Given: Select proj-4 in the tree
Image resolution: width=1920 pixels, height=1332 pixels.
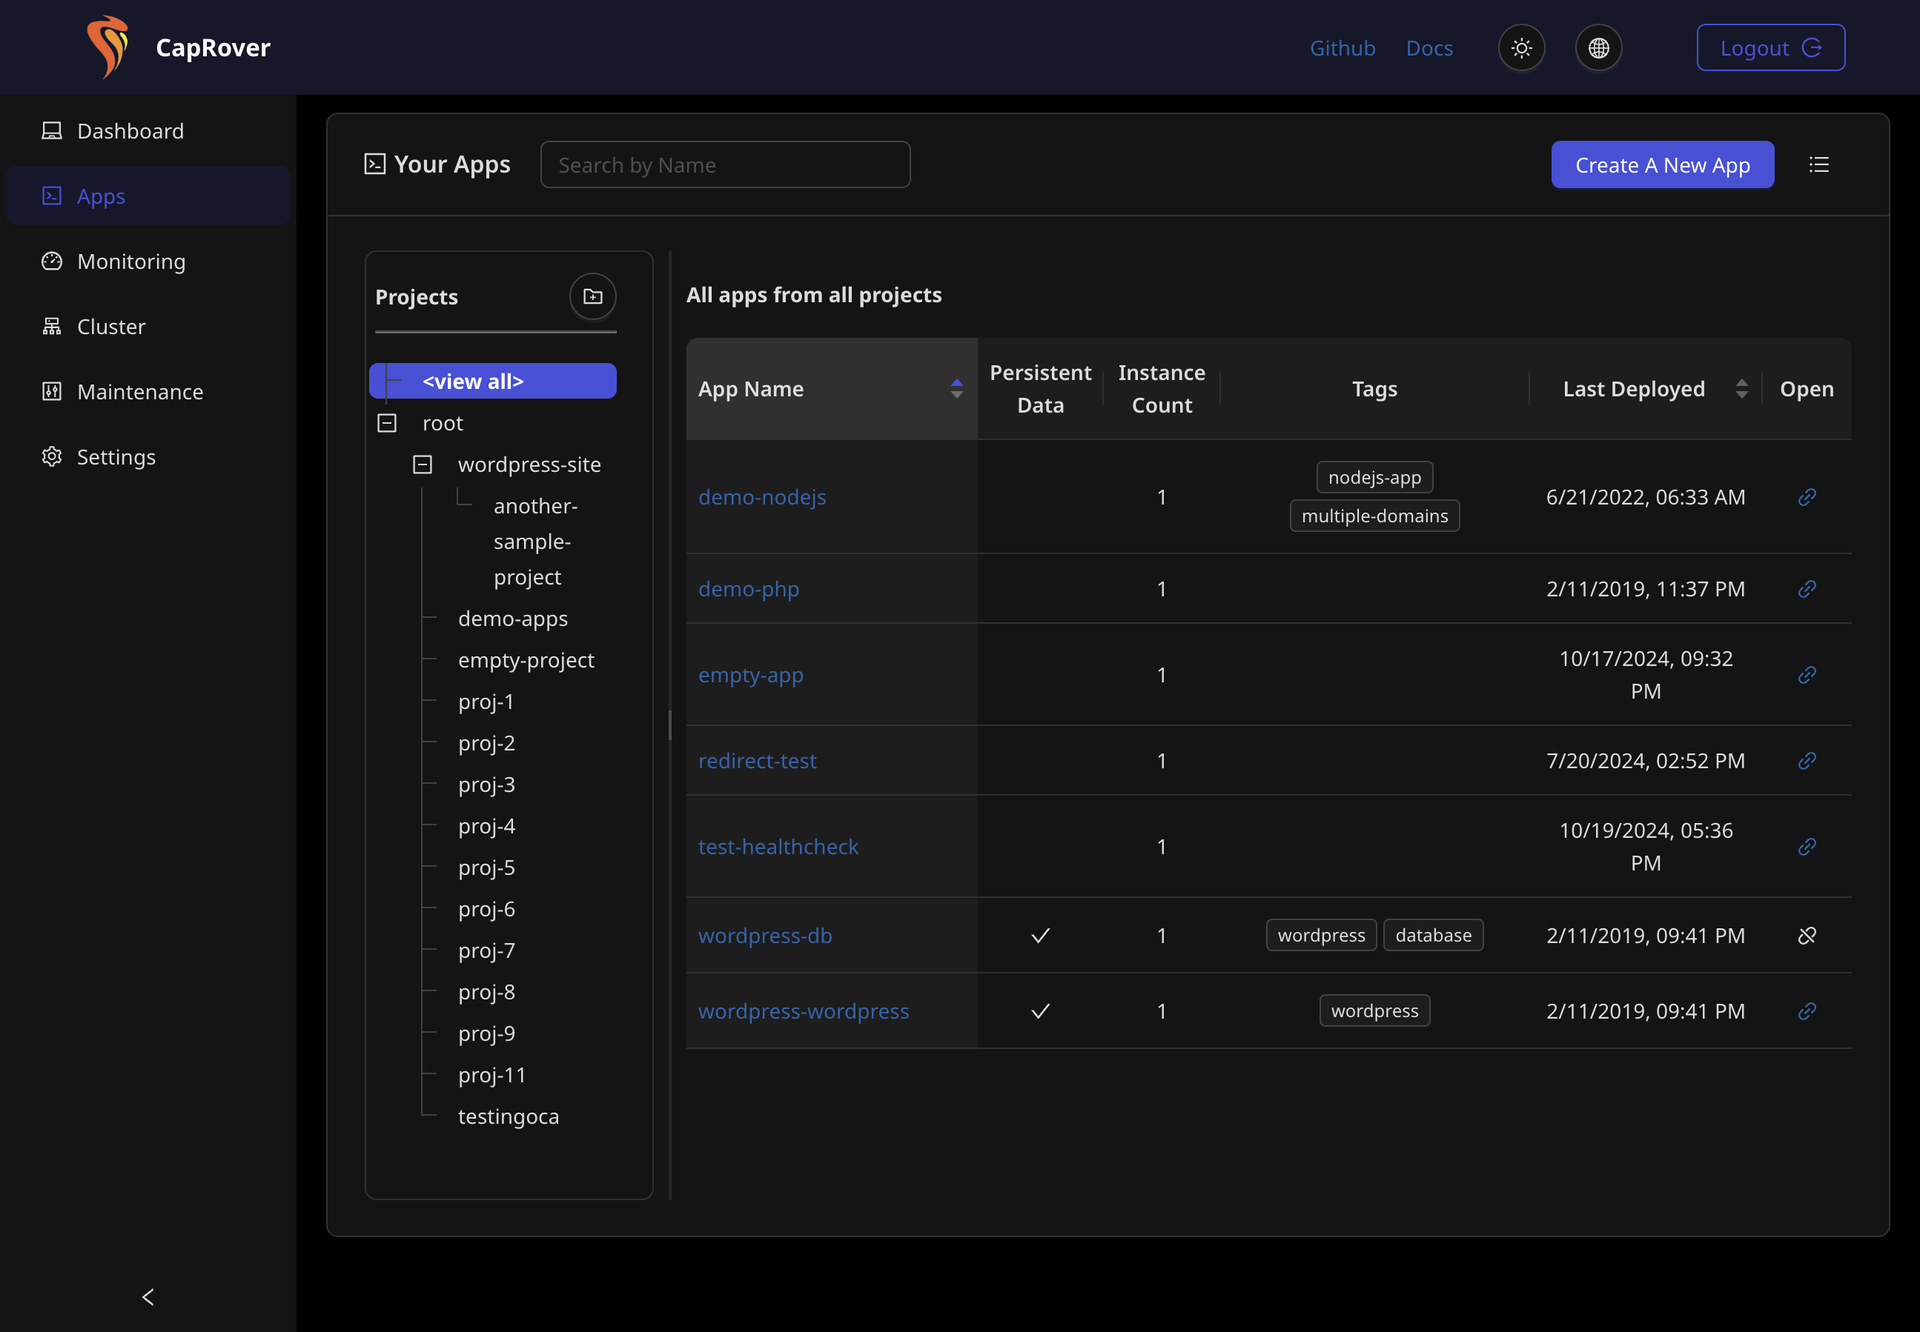Looking at the screenshot, I should coord(486,827).
